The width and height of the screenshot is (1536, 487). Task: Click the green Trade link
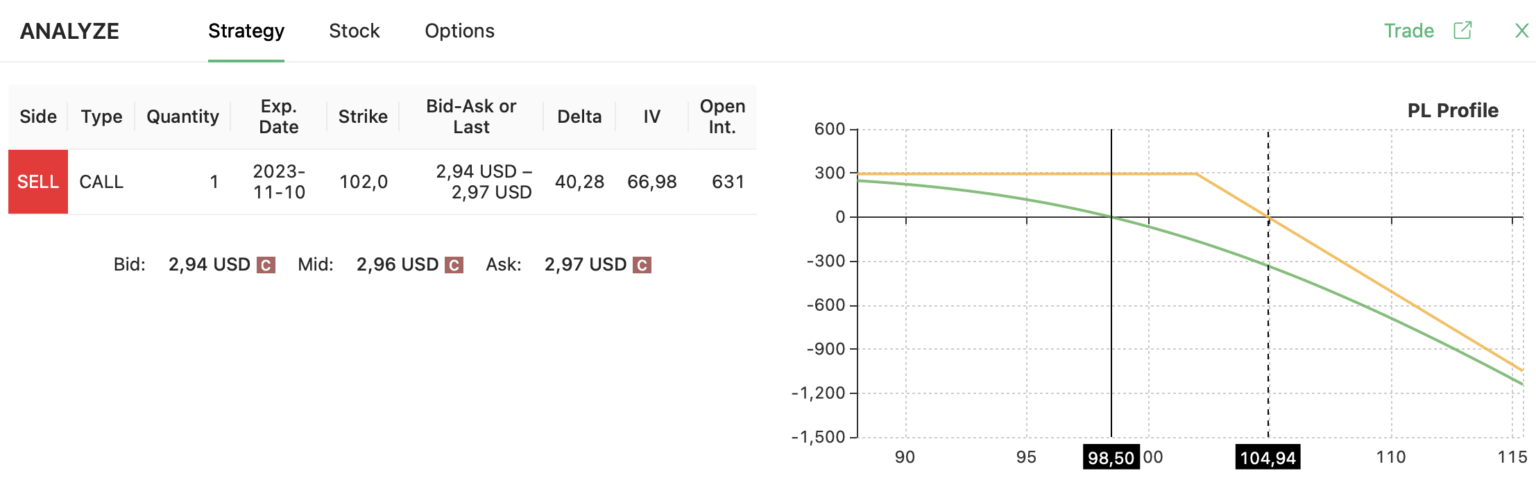1408,31
